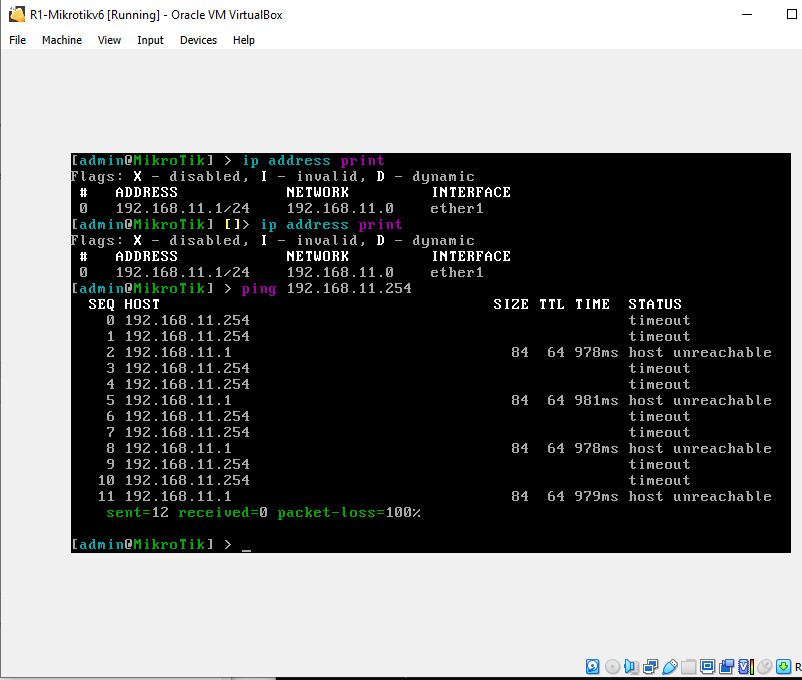802x680 pixels.
Task: Open the Input menu
Action: click(x=150, y=40)
